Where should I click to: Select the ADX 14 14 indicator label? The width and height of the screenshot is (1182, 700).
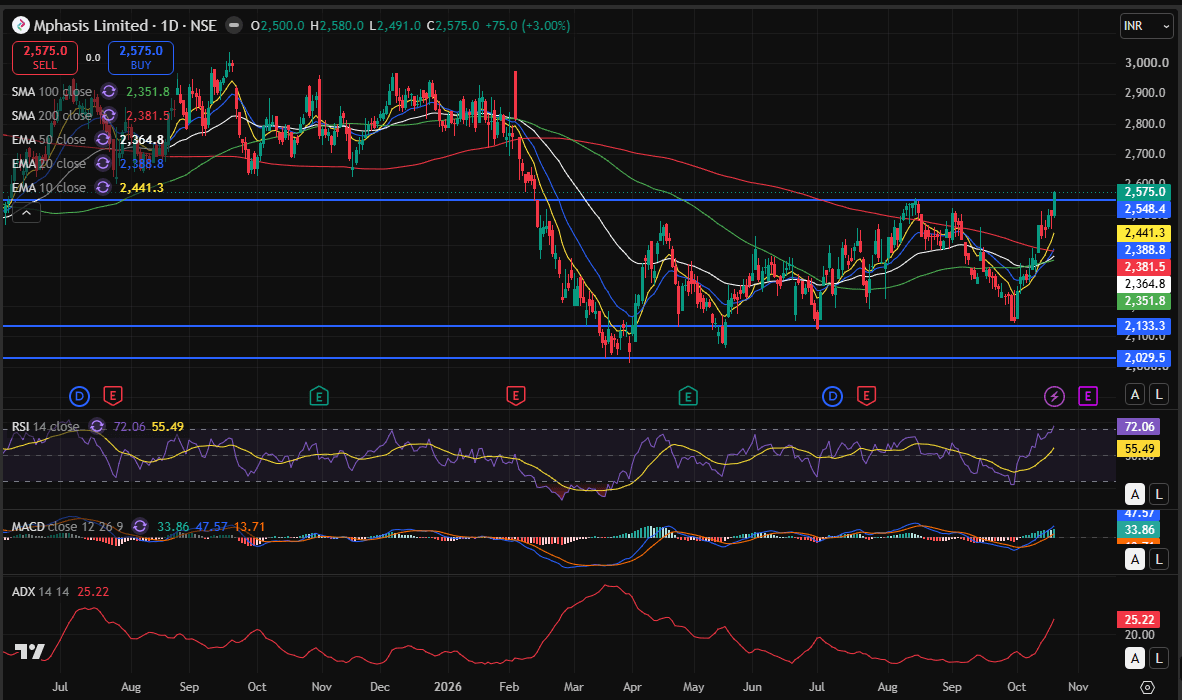point(40,591)
